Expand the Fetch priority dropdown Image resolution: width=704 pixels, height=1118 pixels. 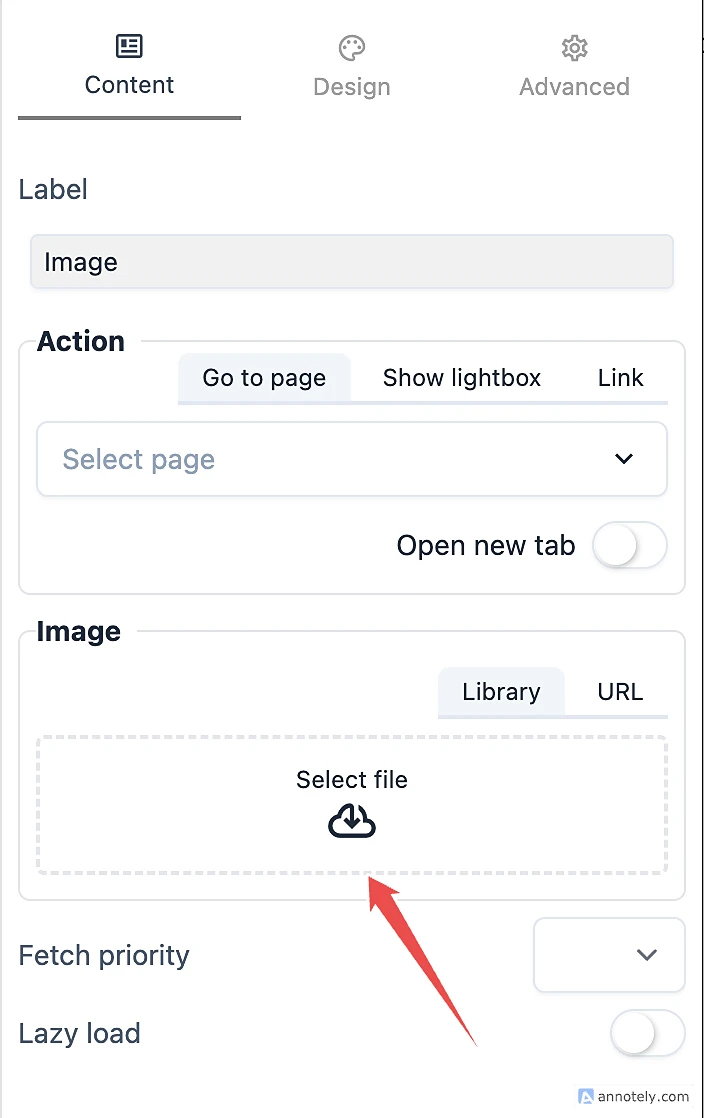point(609,955)
